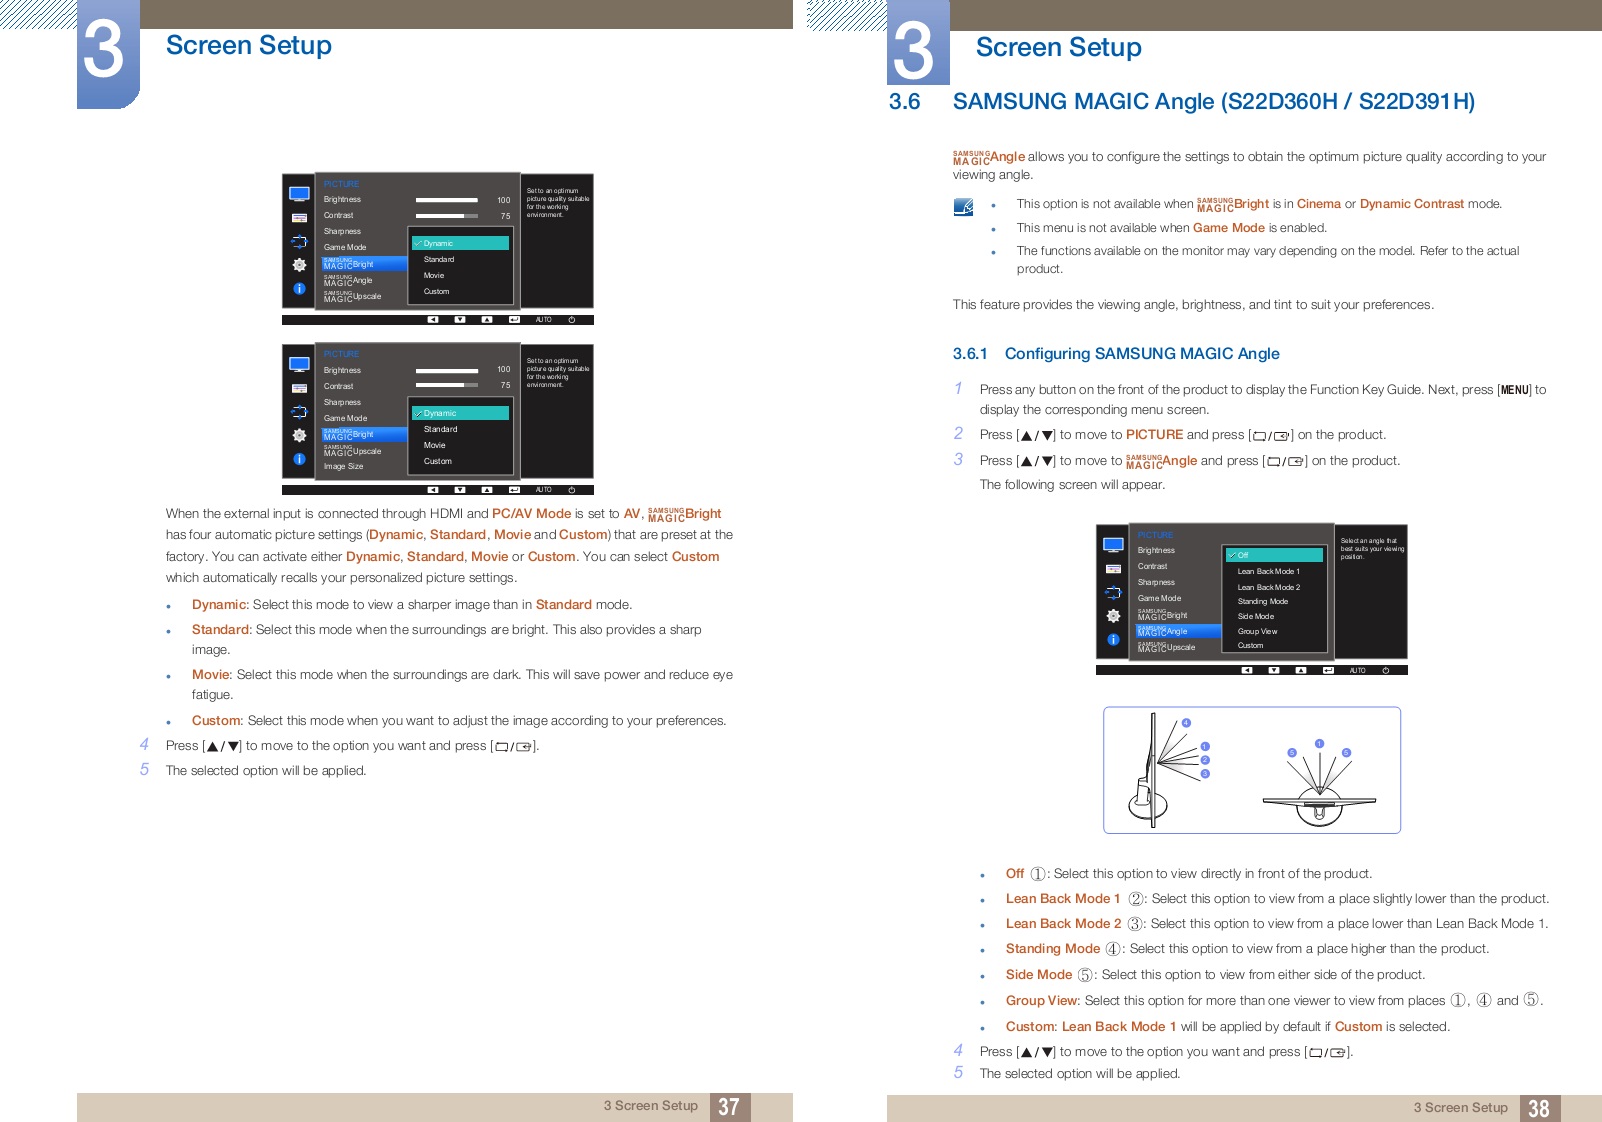Click the Brightness slider in the page 37 OSD with a MAGIC Angle row
Screen dimensions: 1602x1122
tap(446, 200)
